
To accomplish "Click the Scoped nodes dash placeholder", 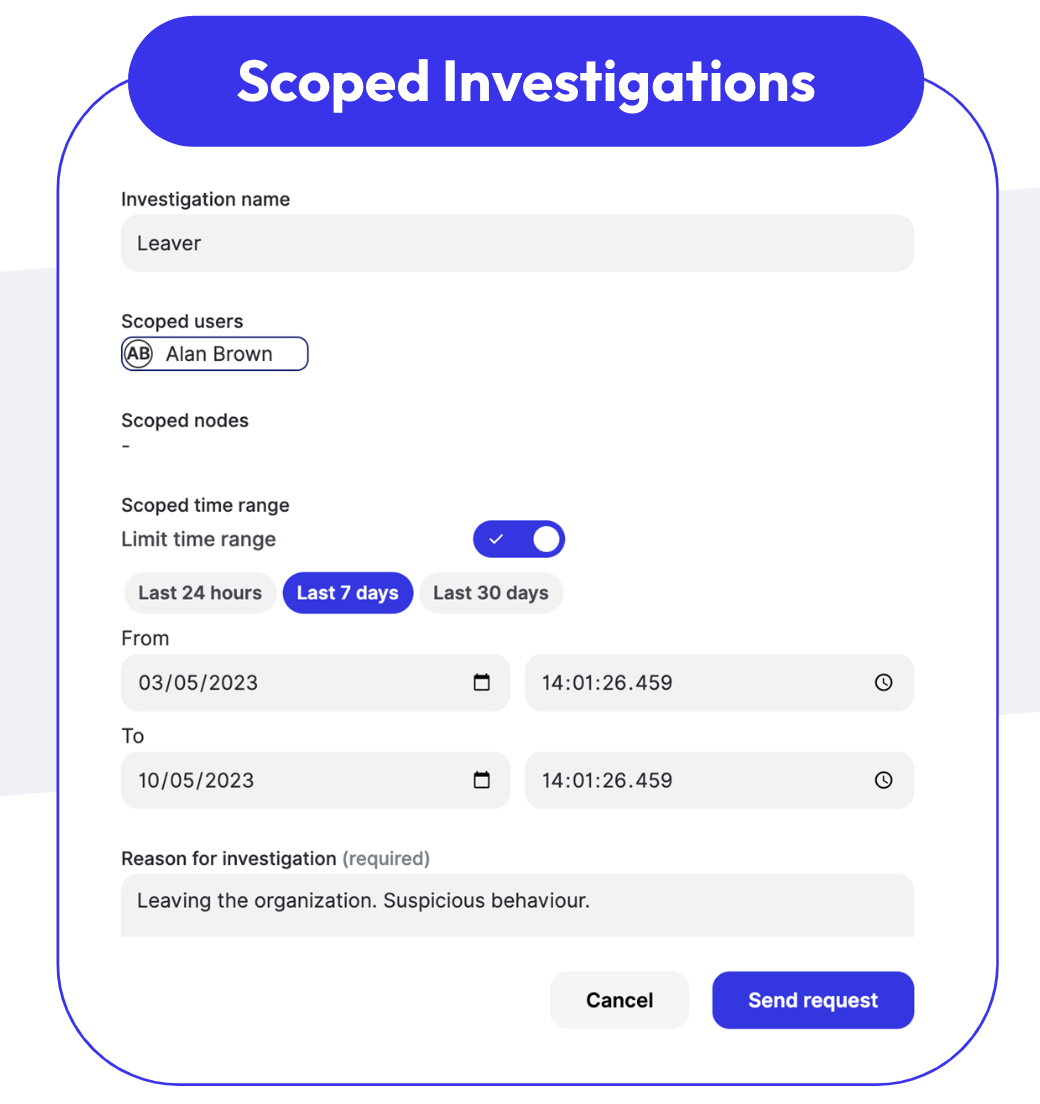I will point(126,446).
